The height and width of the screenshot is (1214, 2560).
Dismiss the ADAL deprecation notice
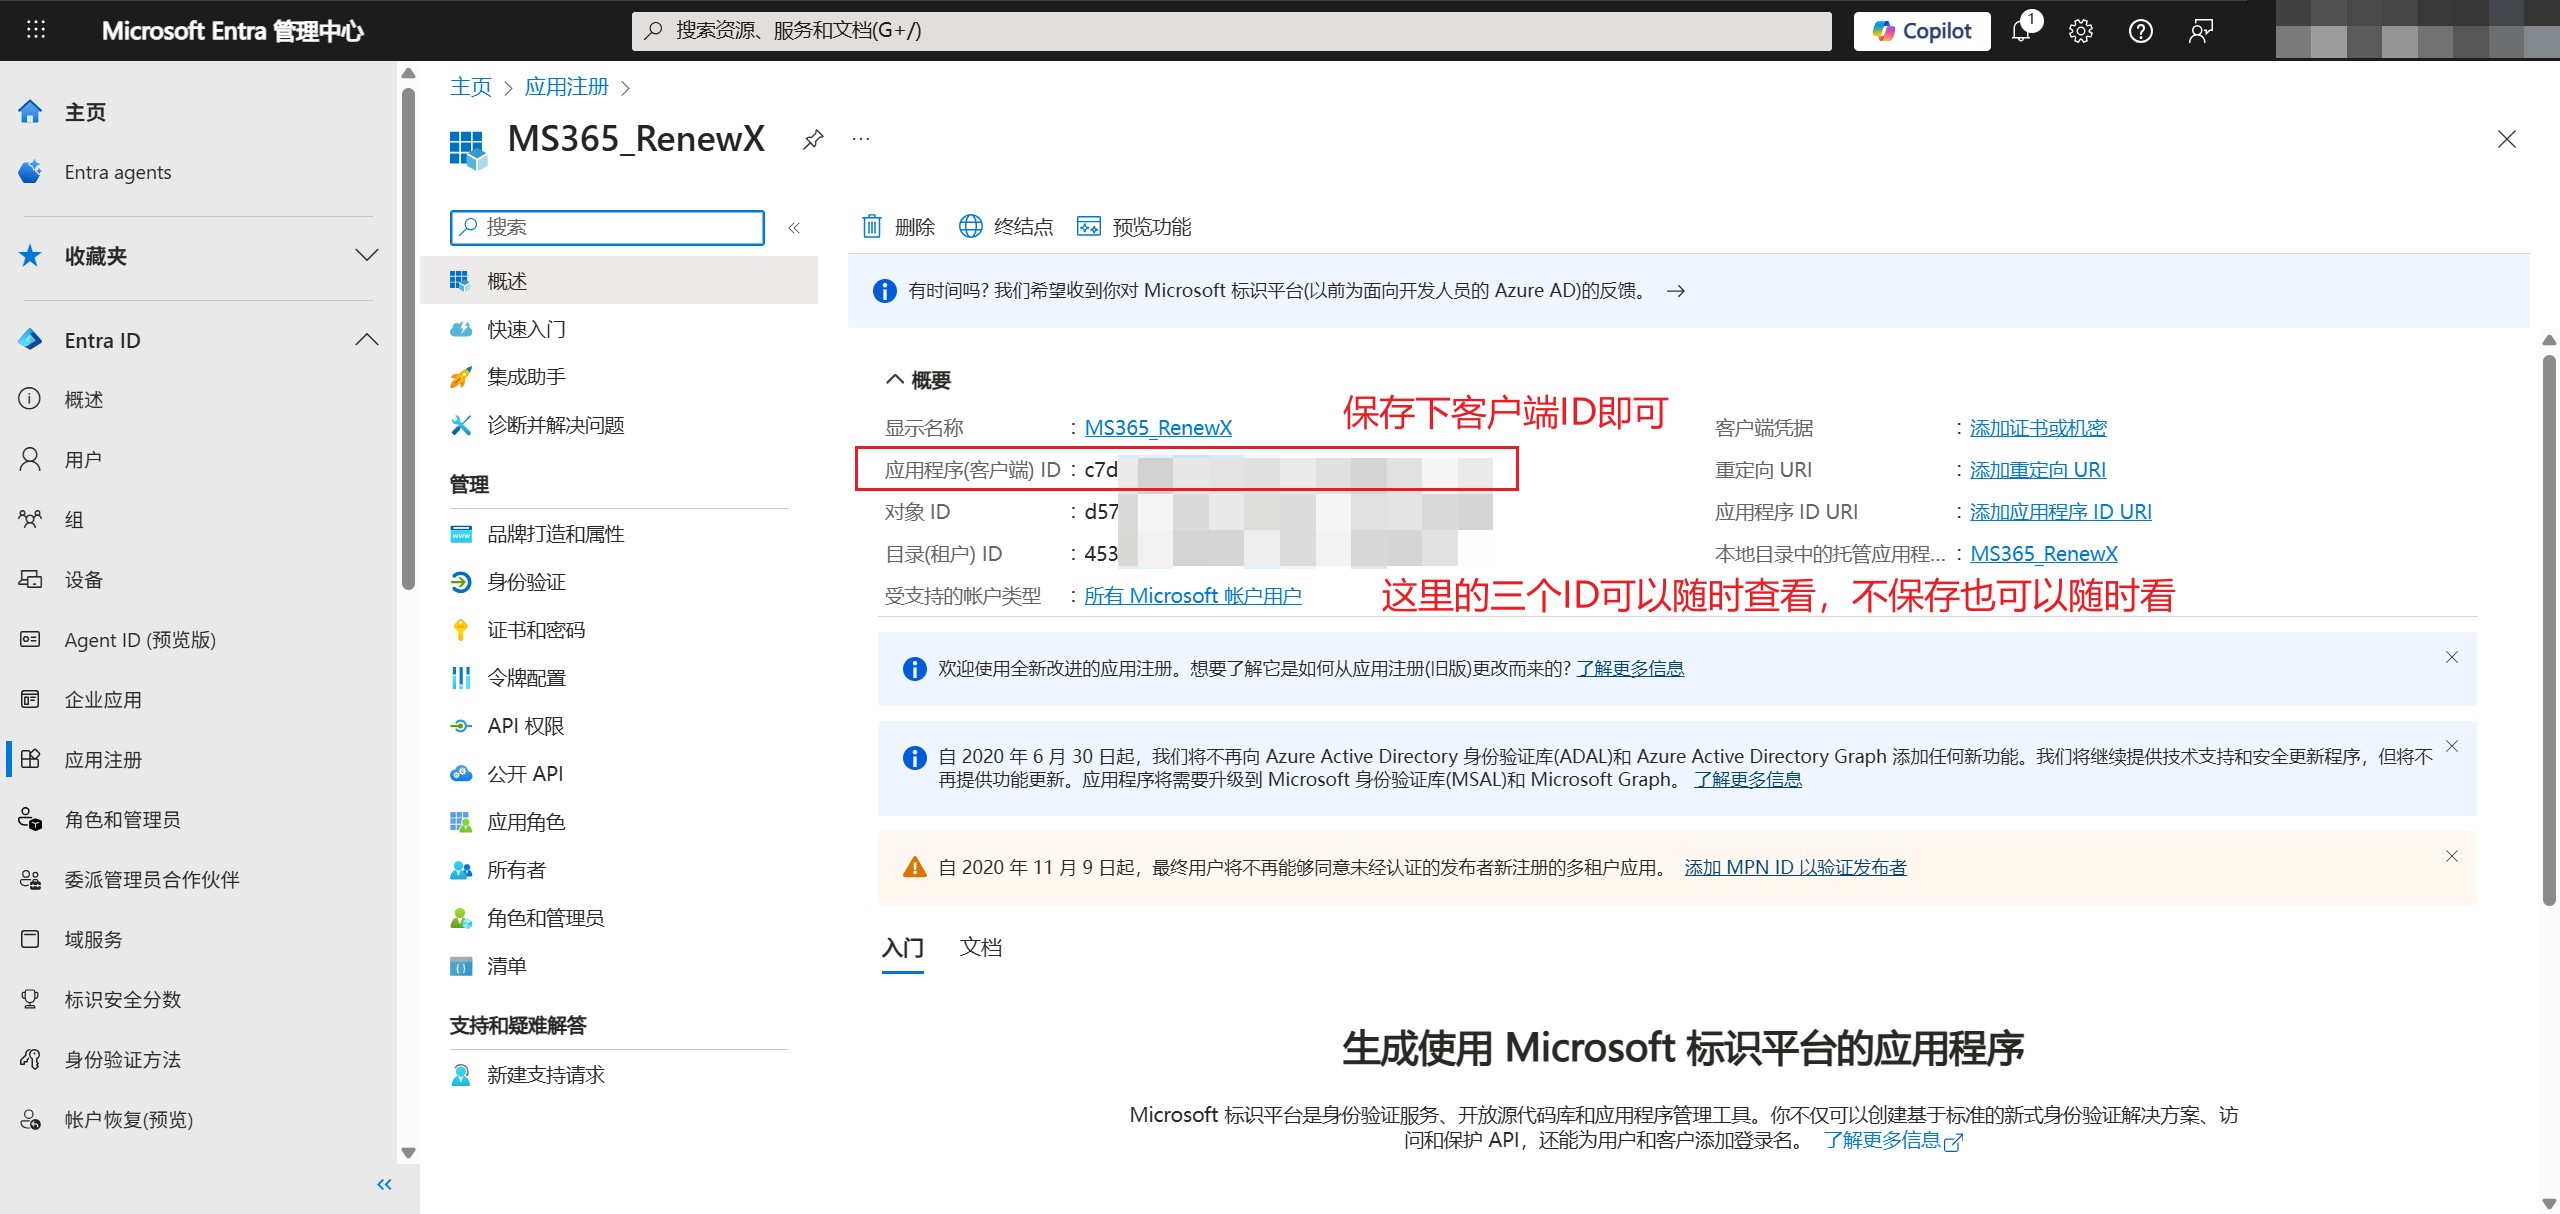click(x=2452, y=746)
